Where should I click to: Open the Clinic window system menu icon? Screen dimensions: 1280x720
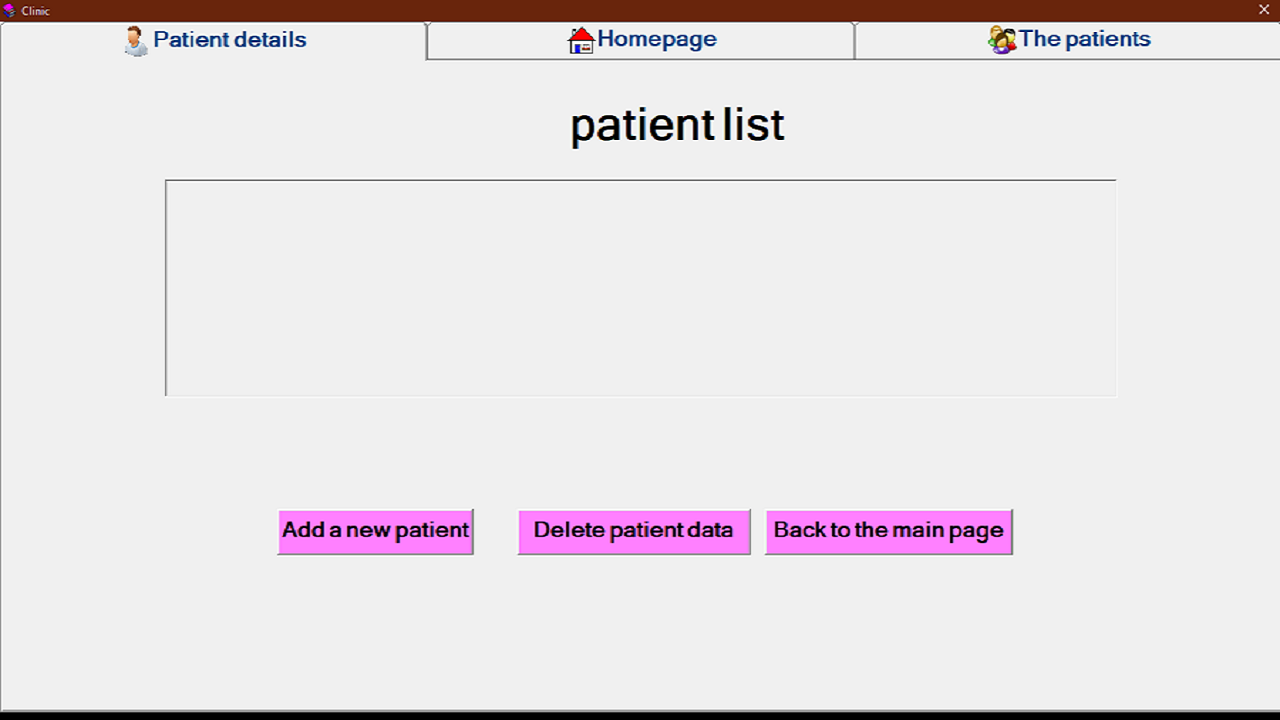click(x=10, y=11)
